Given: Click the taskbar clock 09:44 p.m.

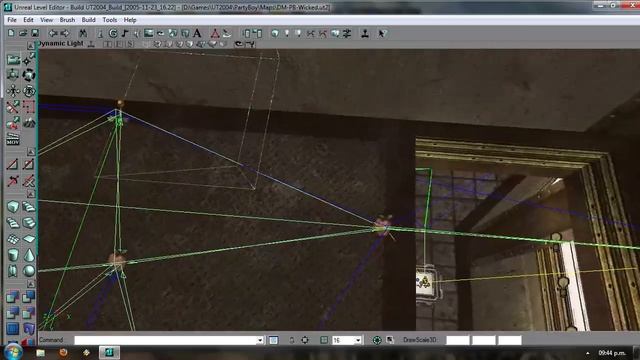Looking at the screenshot, I should (x=612, y=353).
